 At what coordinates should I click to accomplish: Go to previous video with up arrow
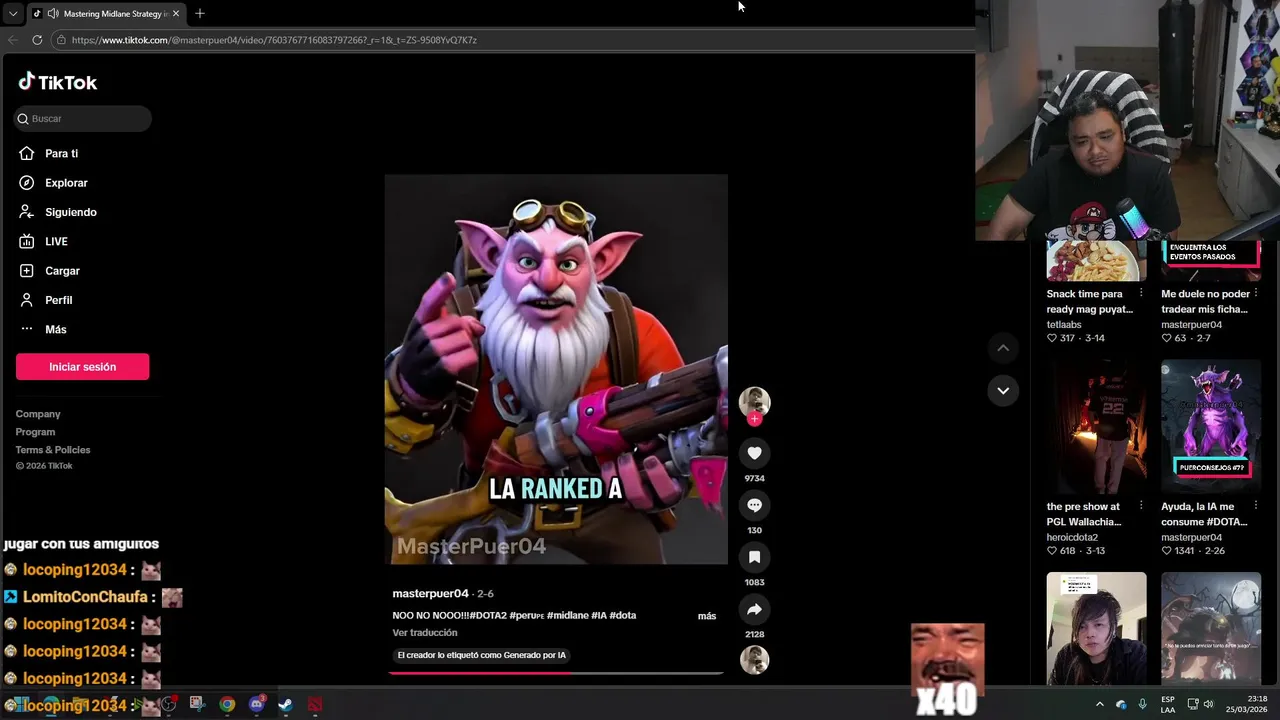click(x=1003, y=348)
